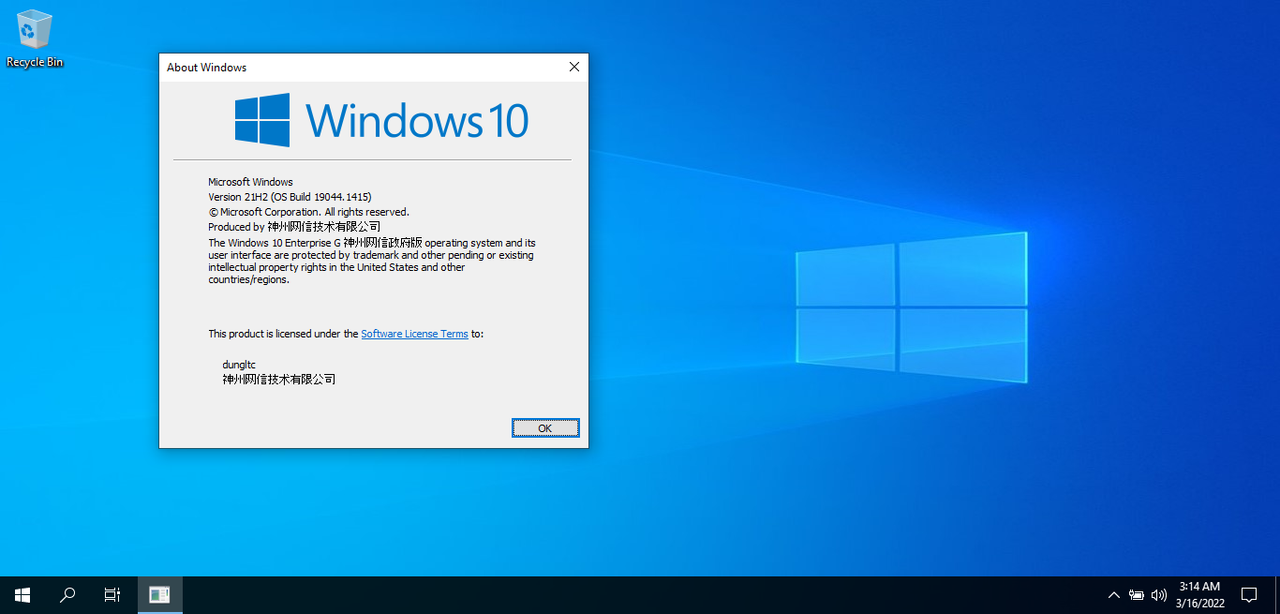Show hidden tray icons chevron
Viewport: 1280px width, 614px height.
(x=1114, y=595)
